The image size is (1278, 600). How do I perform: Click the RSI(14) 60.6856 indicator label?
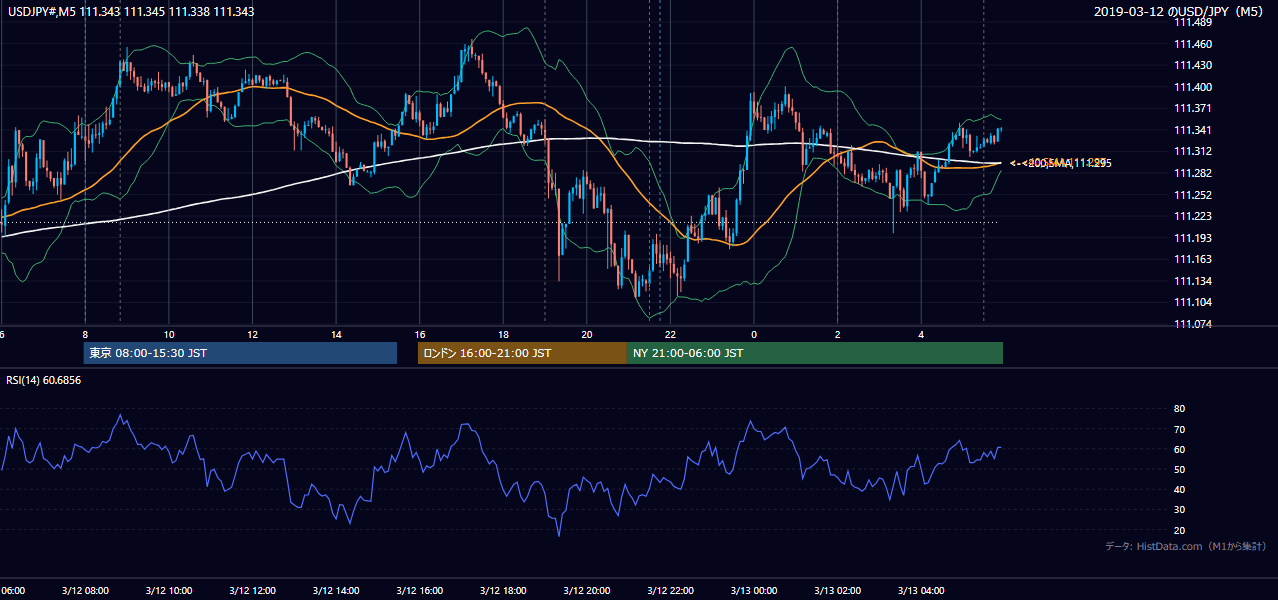tap(44, 380)
